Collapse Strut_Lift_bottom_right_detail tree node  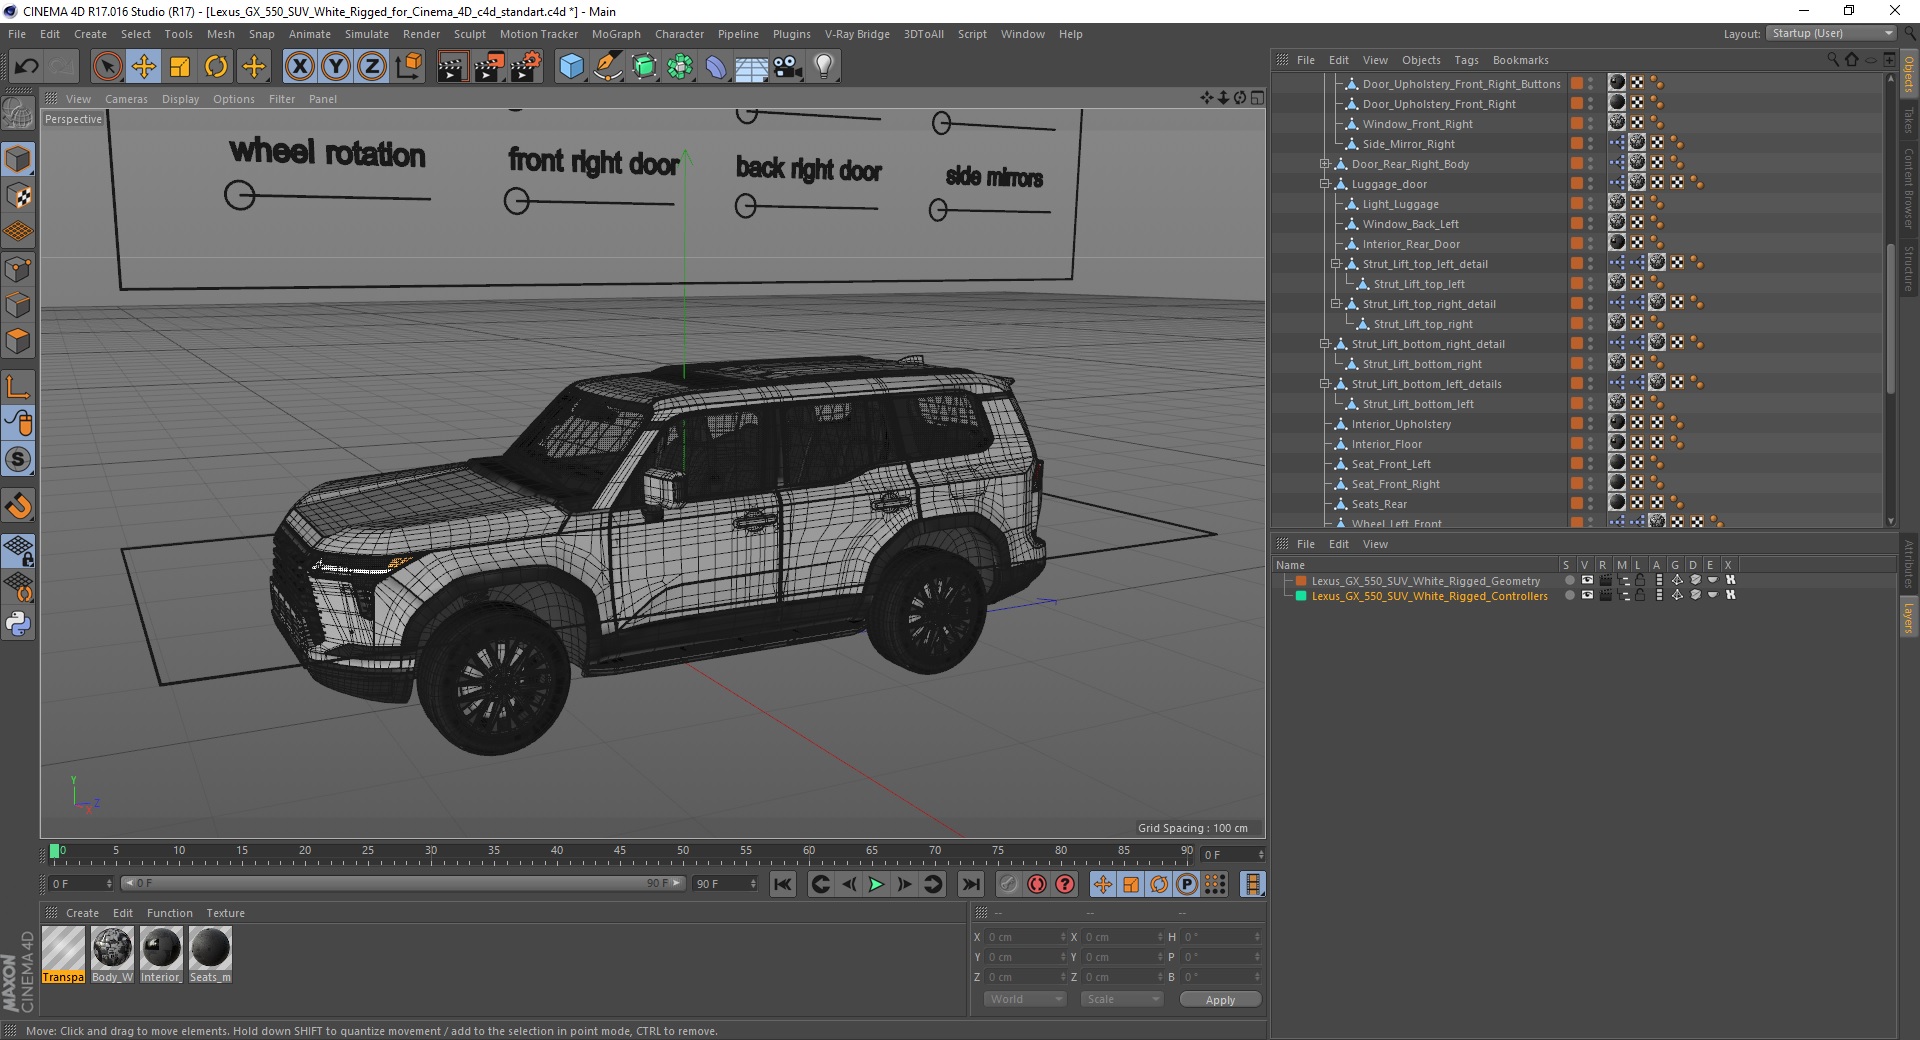[1324, 344]
